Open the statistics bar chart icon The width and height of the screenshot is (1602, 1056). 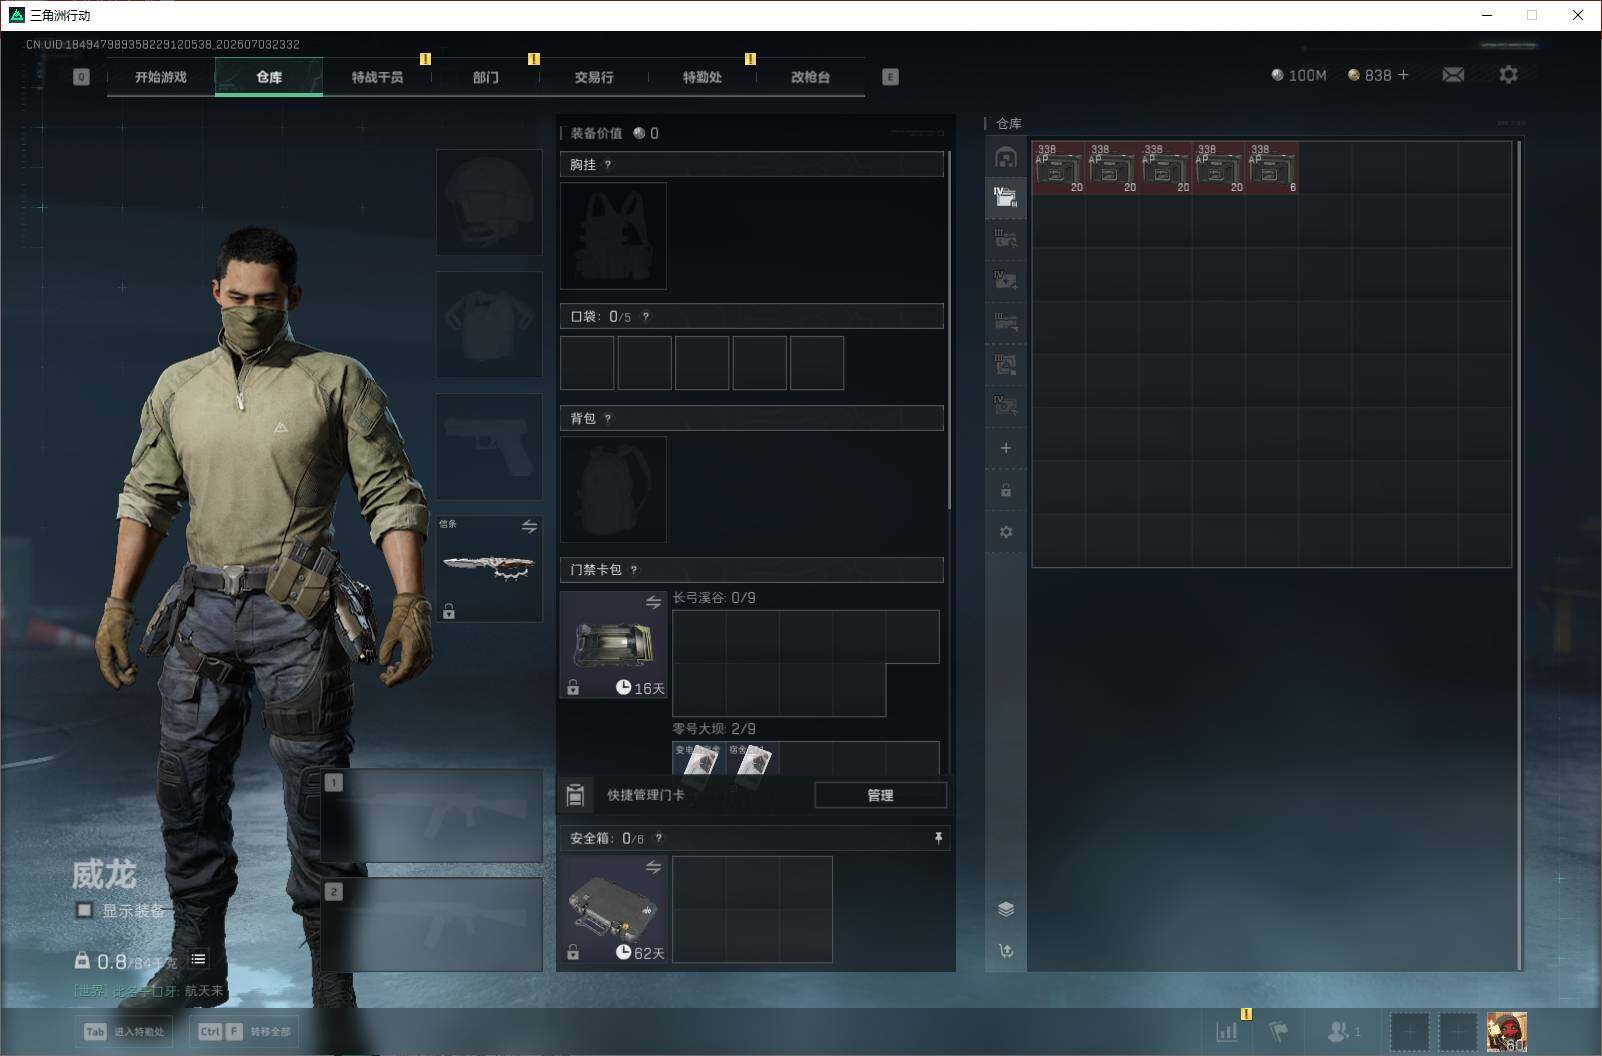[1227, 1031]
